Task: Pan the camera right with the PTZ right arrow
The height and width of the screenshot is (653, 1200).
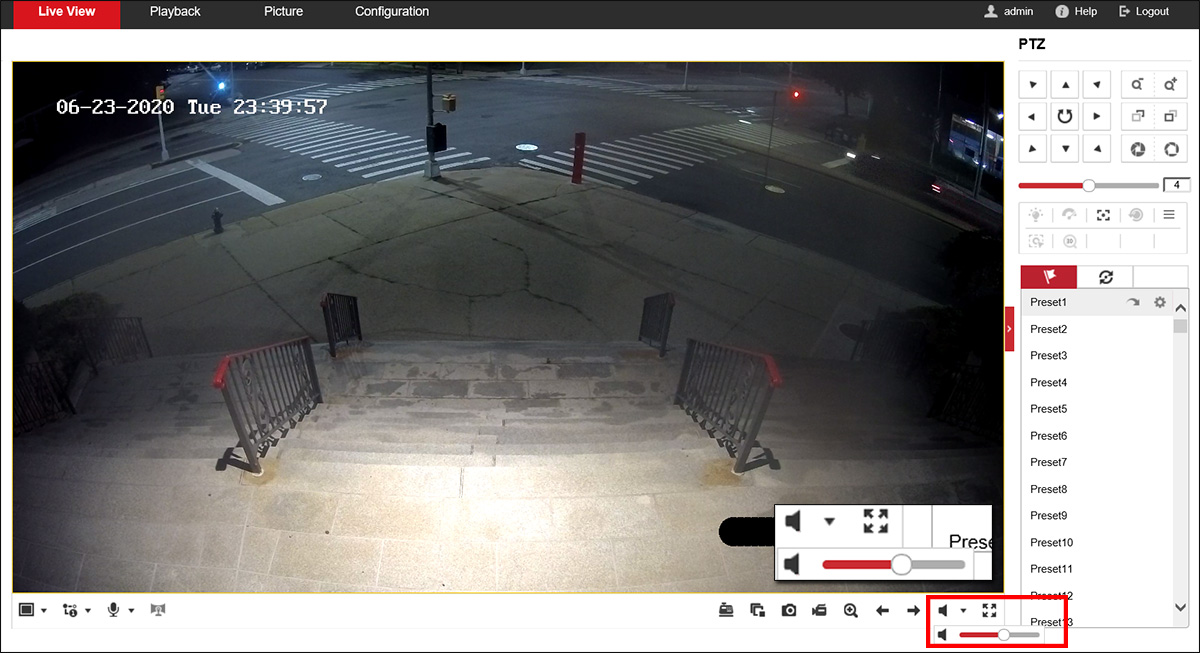Action: 1097,117
